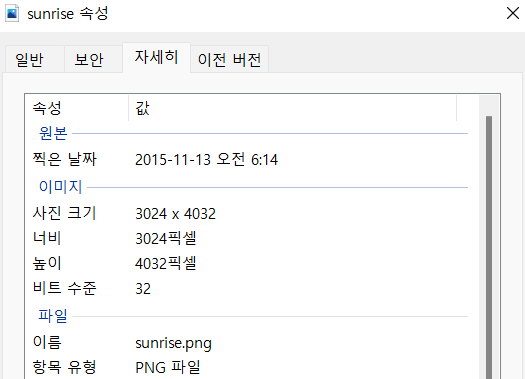
Task: Click the value 3024 x 4032
Action: pyautogui.click(x=175, y=214)
